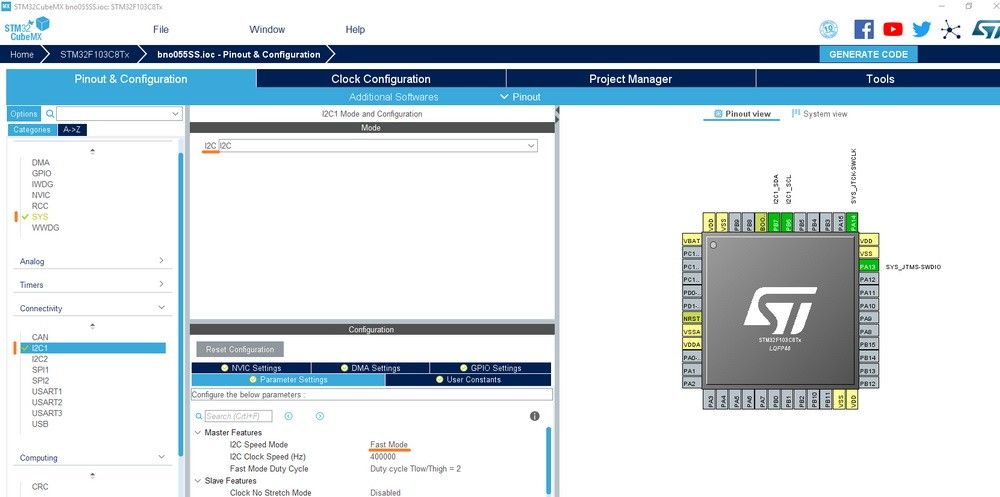
Task: Click the NRST pin on the chip
Action: click(x=692, y=318)
